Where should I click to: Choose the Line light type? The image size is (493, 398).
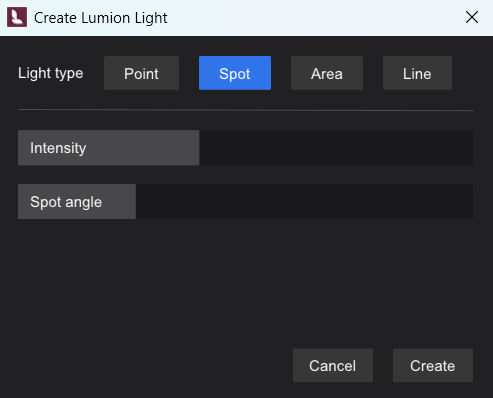[x=417, y=73]
